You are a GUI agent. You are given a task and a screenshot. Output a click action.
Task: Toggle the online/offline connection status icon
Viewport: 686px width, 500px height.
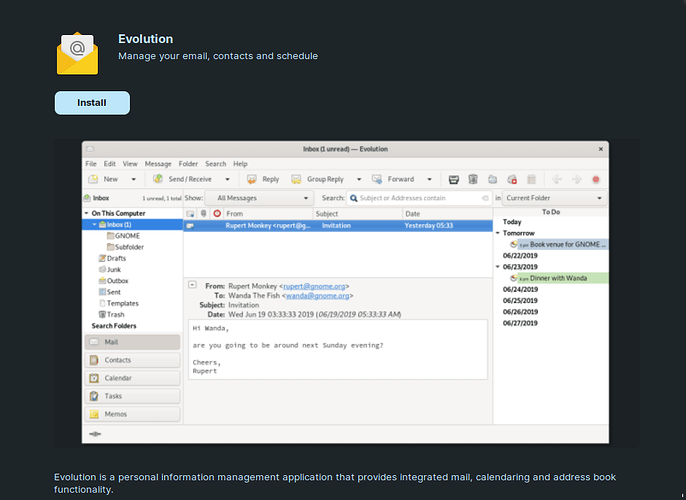95,434
